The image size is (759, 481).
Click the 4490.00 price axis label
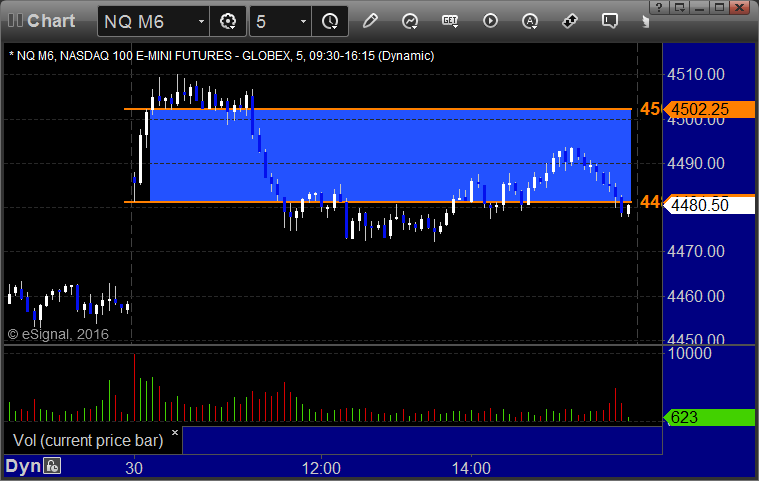(696, 164)
